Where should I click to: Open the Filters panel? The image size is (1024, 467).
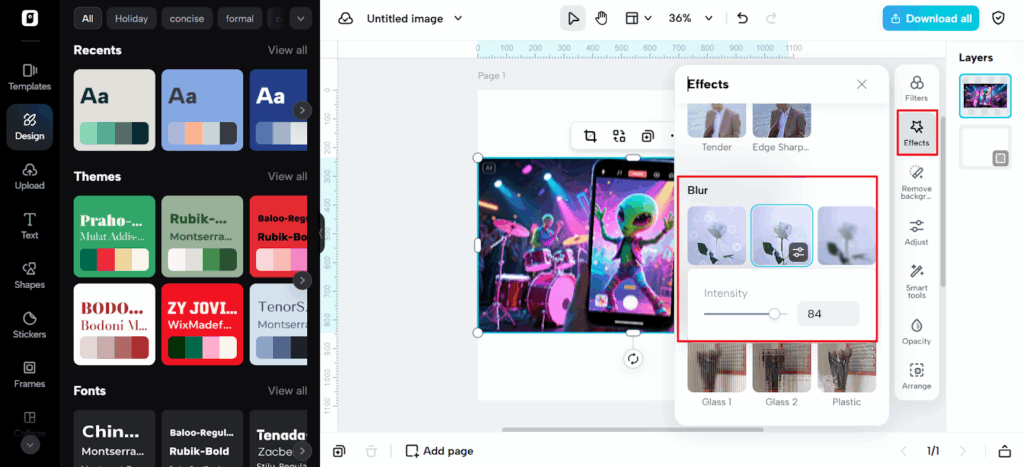coord(916,88)
